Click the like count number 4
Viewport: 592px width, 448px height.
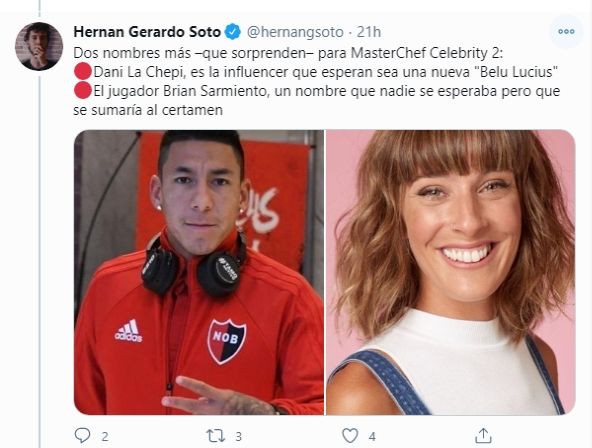[x=372, y=437]
